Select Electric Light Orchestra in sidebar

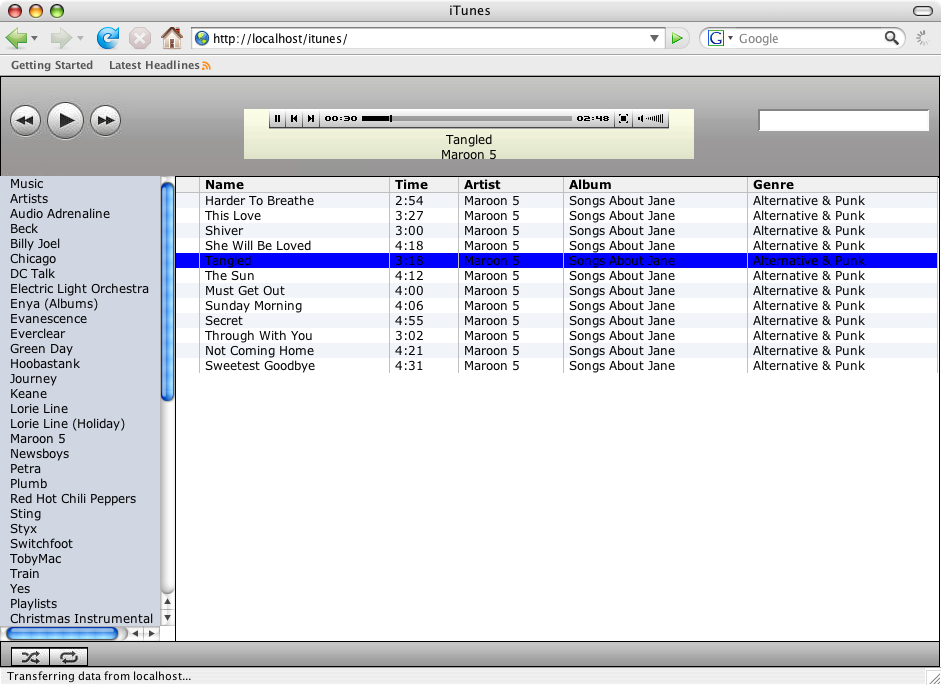79,289
